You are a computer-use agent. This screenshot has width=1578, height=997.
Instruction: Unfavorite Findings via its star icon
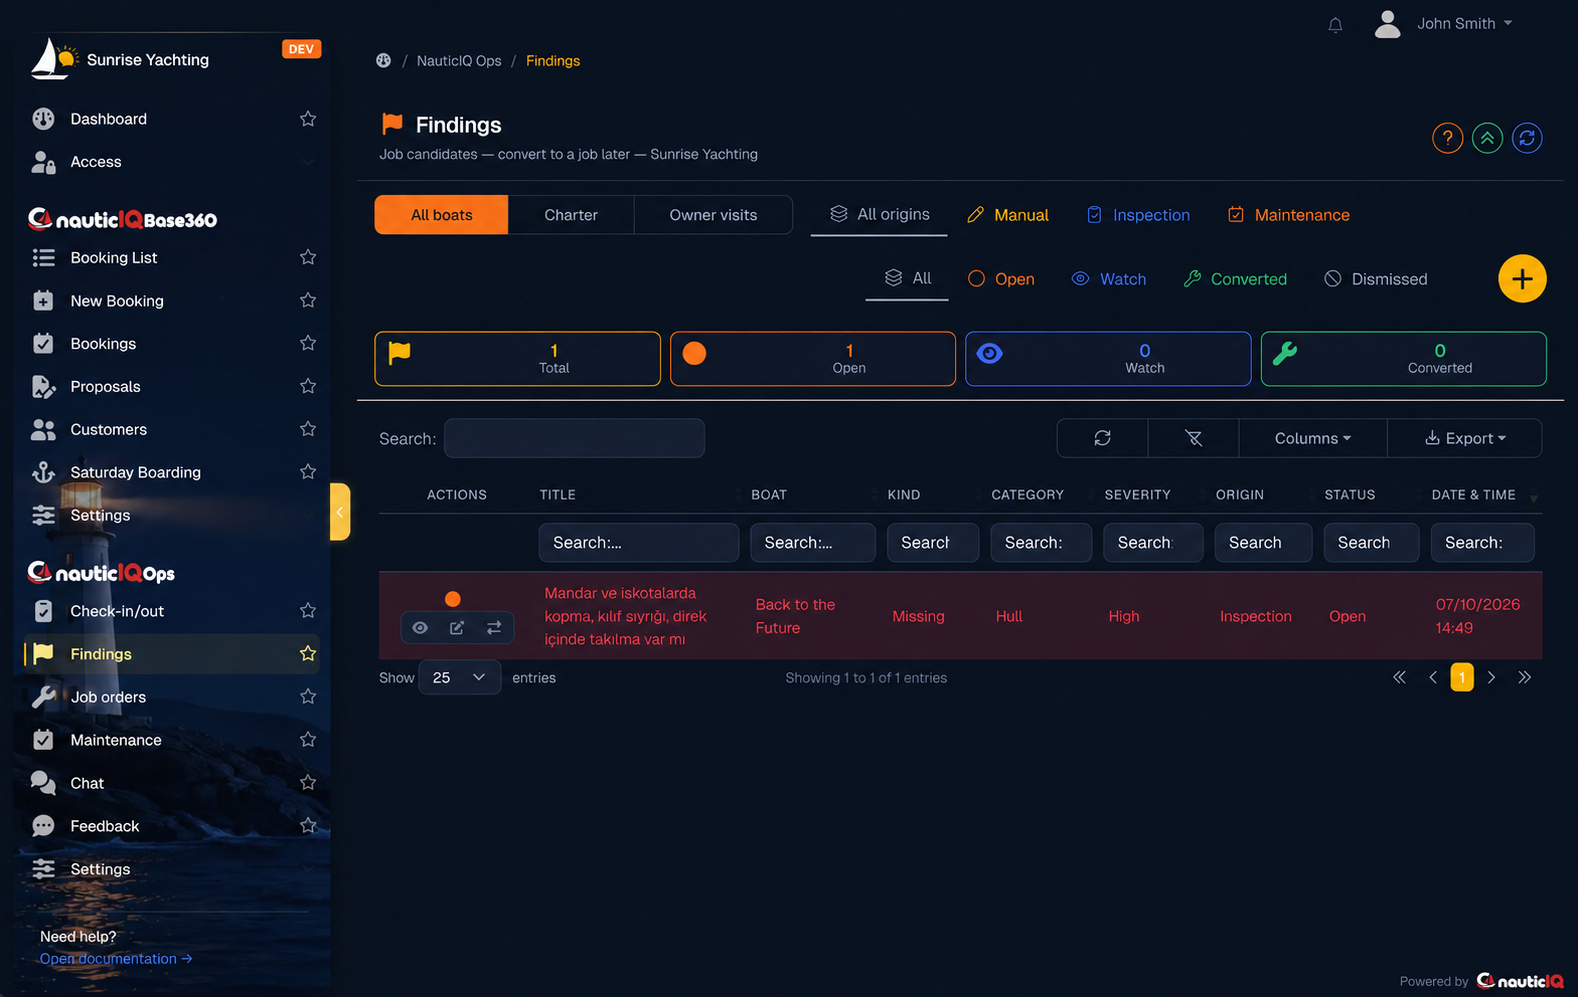[308, 654]
